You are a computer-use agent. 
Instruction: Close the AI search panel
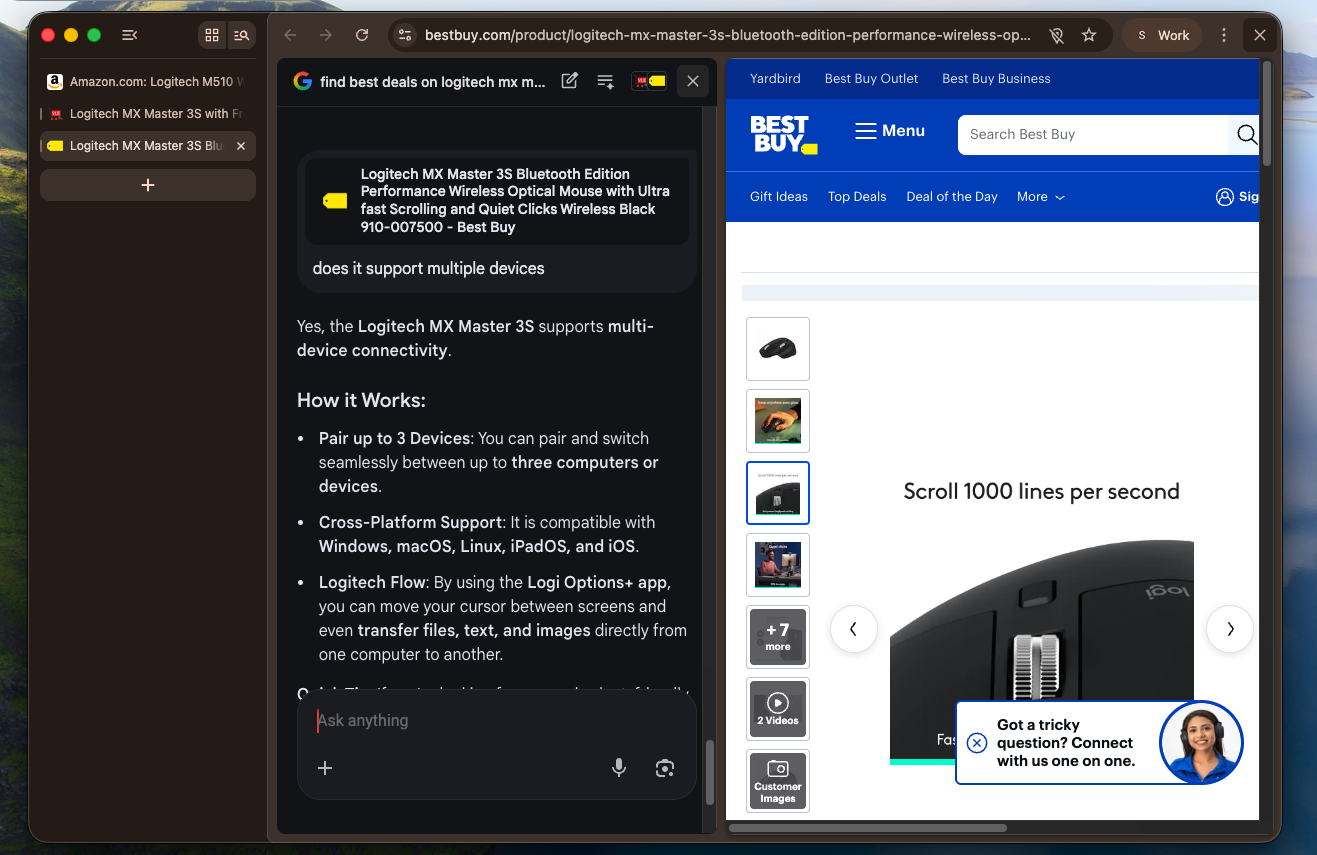coord(692,82)
